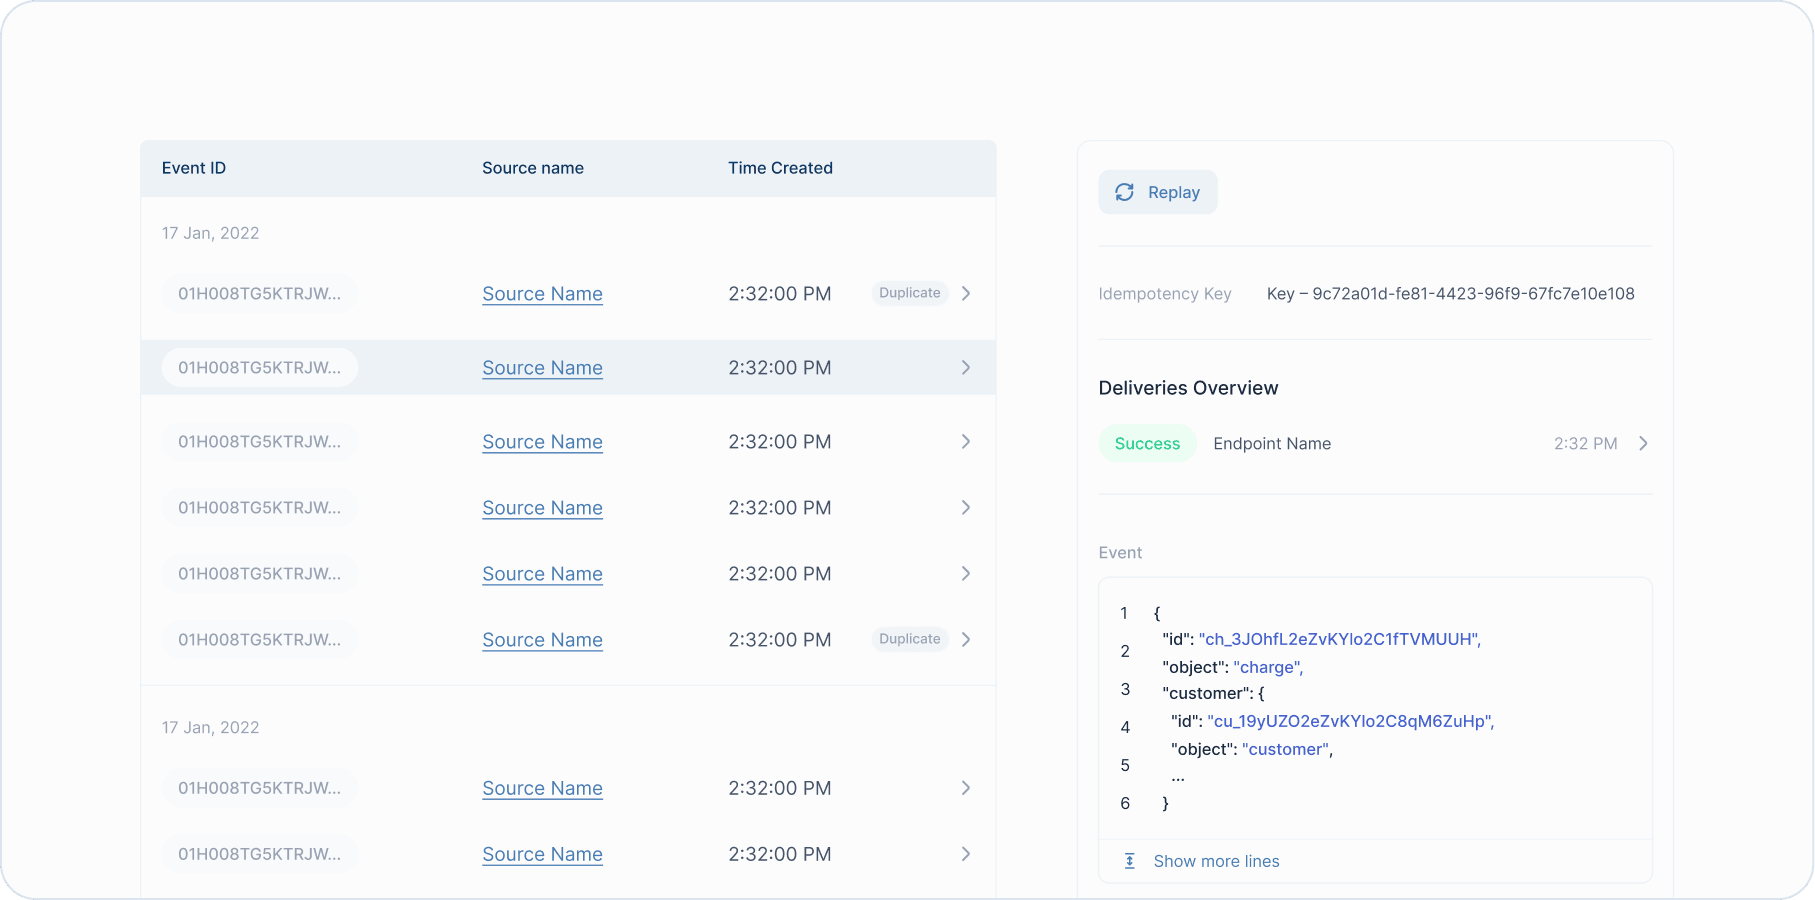The width and height of the screenshot is (1815, 900).
Task: Click the green Success status badge
Action: coord(1147,444)
